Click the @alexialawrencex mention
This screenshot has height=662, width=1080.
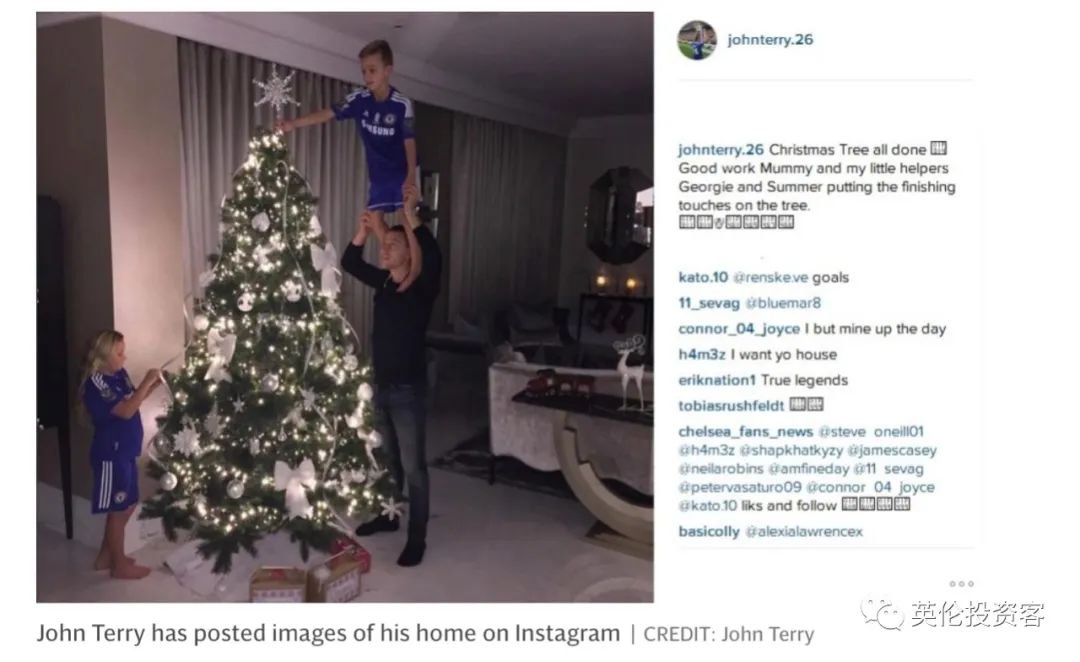tap(804, 532)
